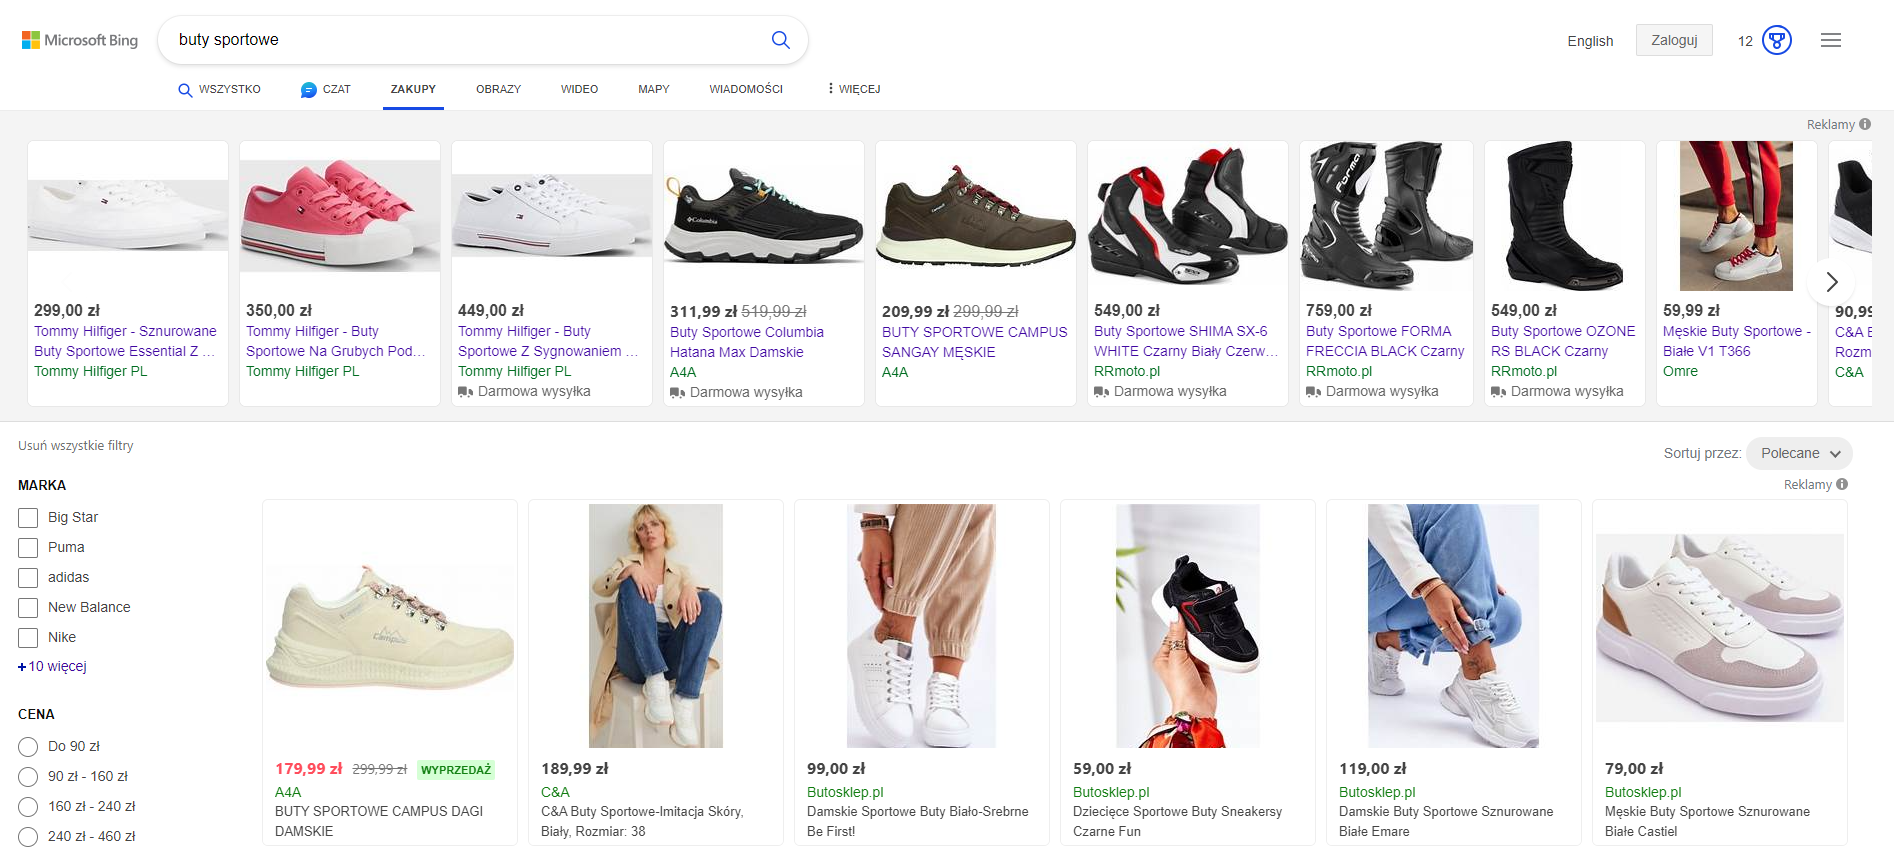Click the search magnifier icon in search box
The height and width of the screenshot is (852, 1894).
(780, 40)
